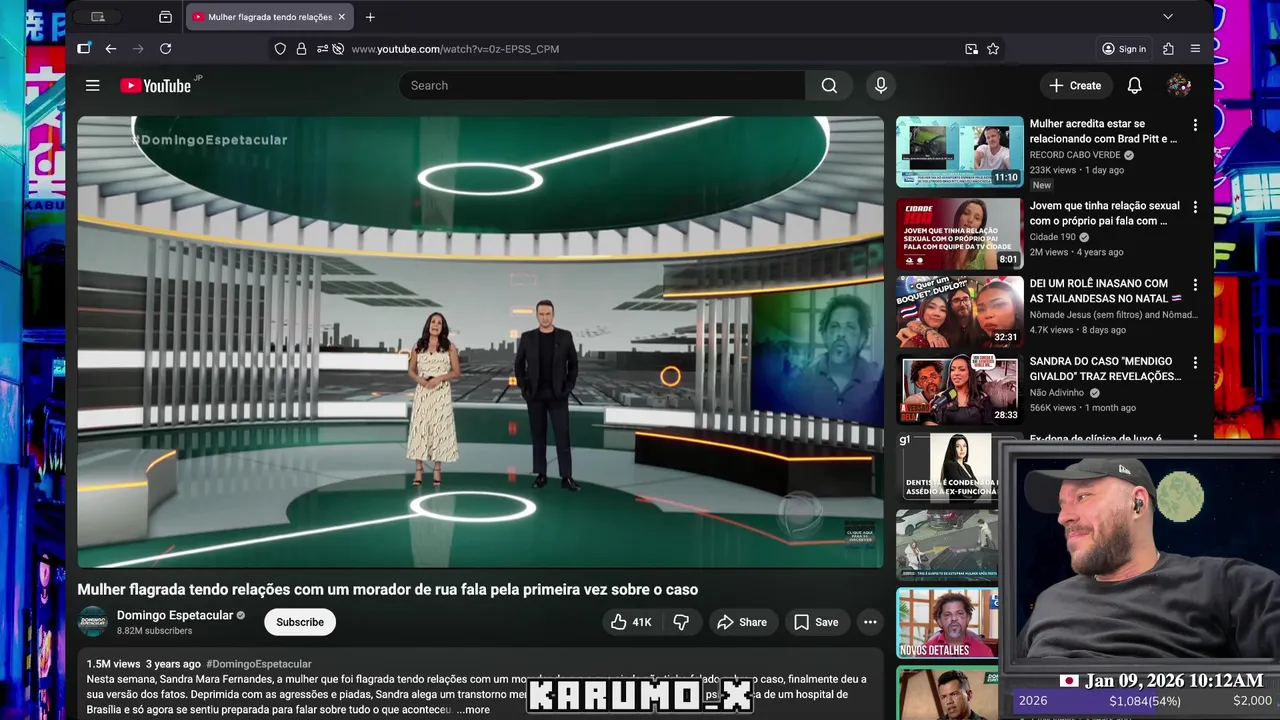The image size is (1280, 720).
Task: Share the video
Action: click(742, 622)
